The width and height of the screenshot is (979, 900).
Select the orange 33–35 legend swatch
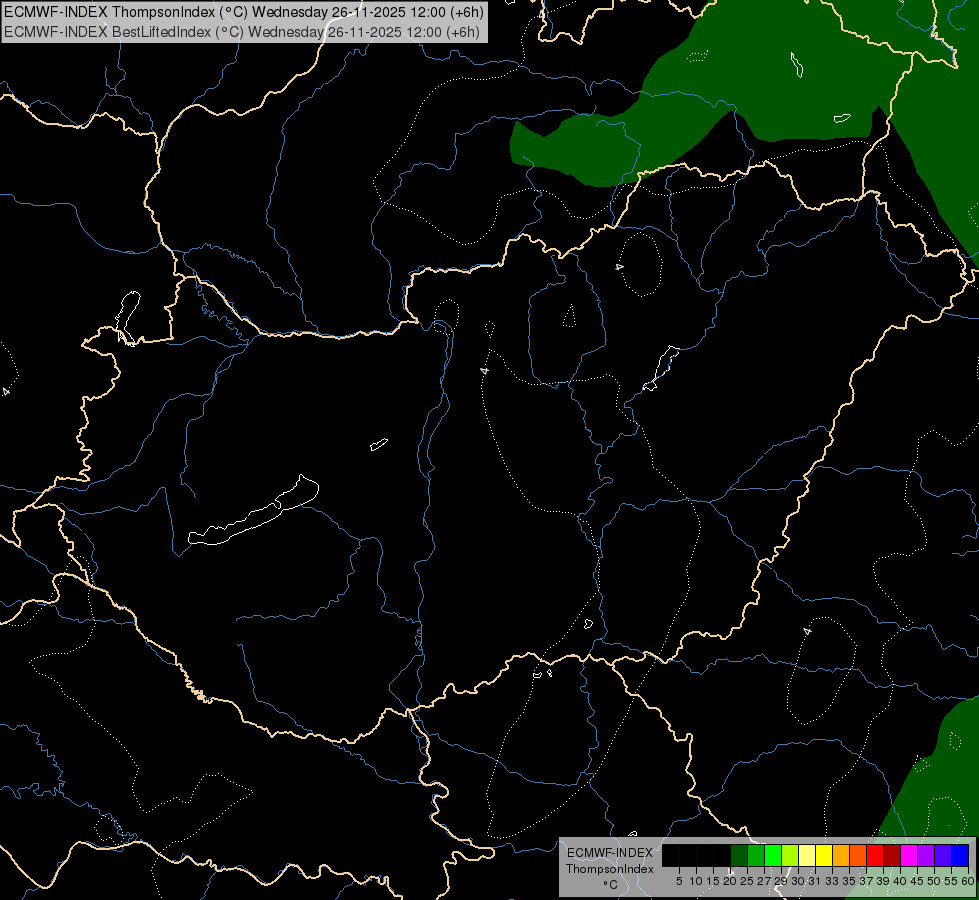click(x=841, y=855)
